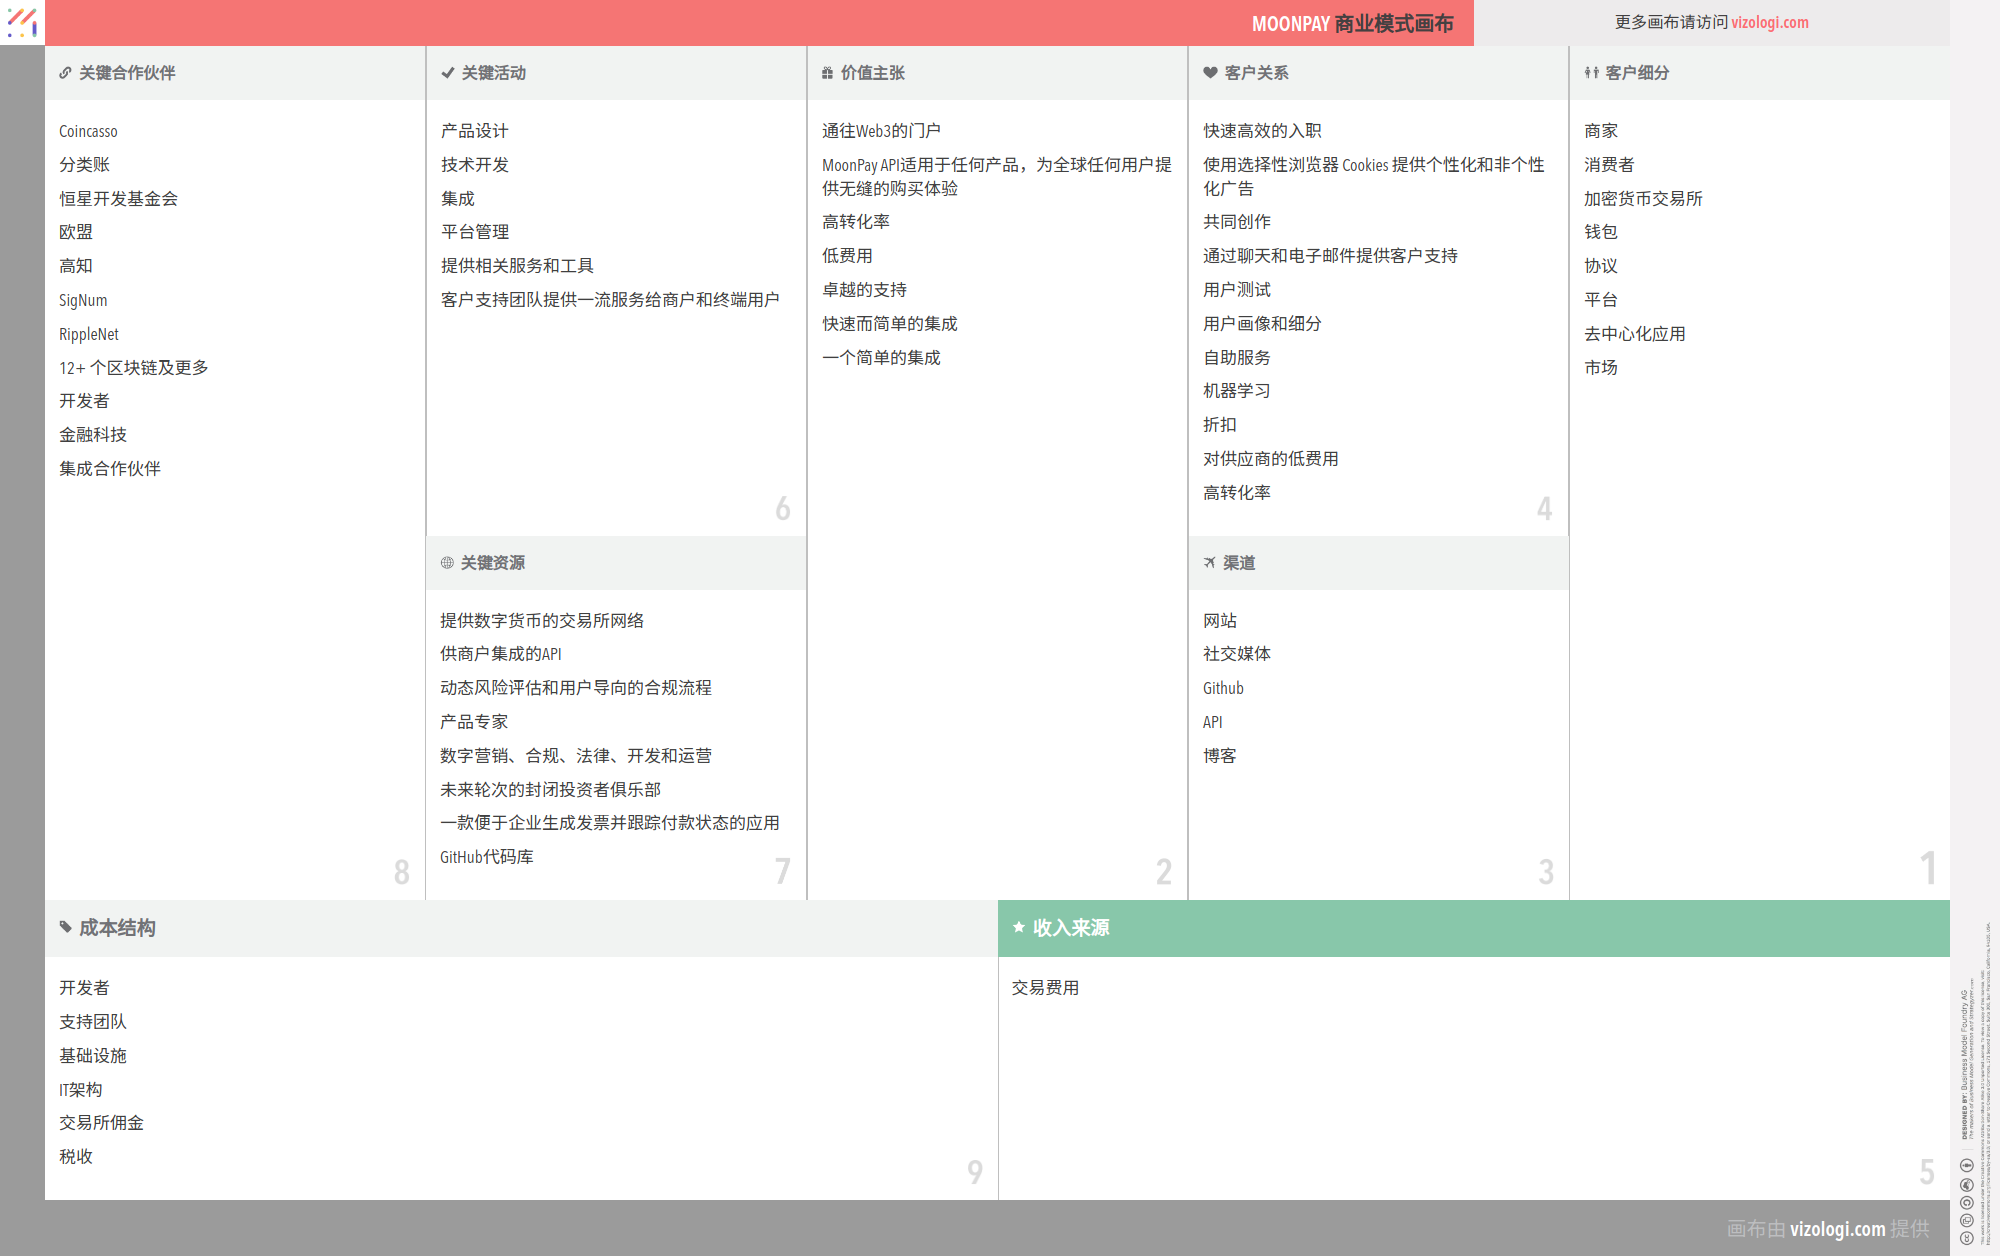Click the people icon beside 客户细分
The width and height of the screenshot is (2000, 1256).
coord(1591,73)
